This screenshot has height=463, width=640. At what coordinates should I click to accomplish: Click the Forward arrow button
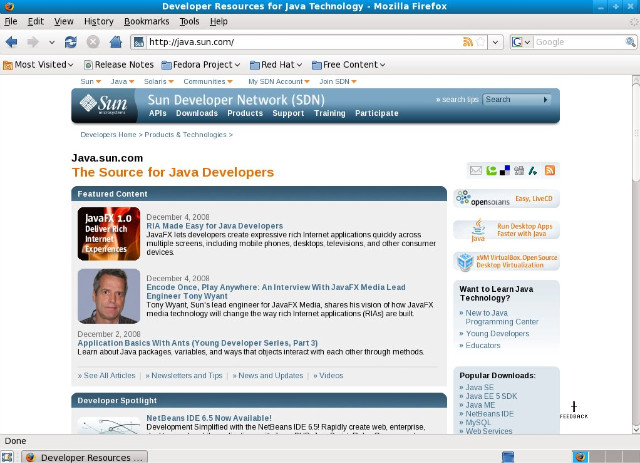click(x=33, y=42)
